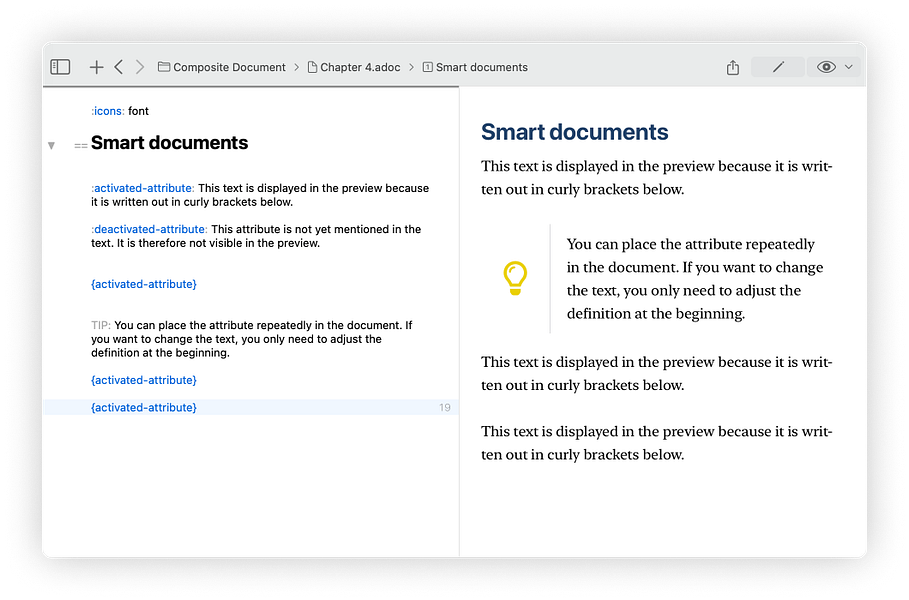Click line number 19 in the editor
The height and width of the screenshot is (600, 909).
click(445, 408)
